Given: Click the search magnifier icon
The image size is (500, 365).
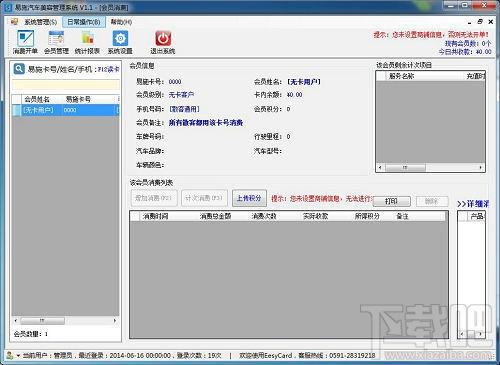Looking at the screenshot, I should [19, 69].
